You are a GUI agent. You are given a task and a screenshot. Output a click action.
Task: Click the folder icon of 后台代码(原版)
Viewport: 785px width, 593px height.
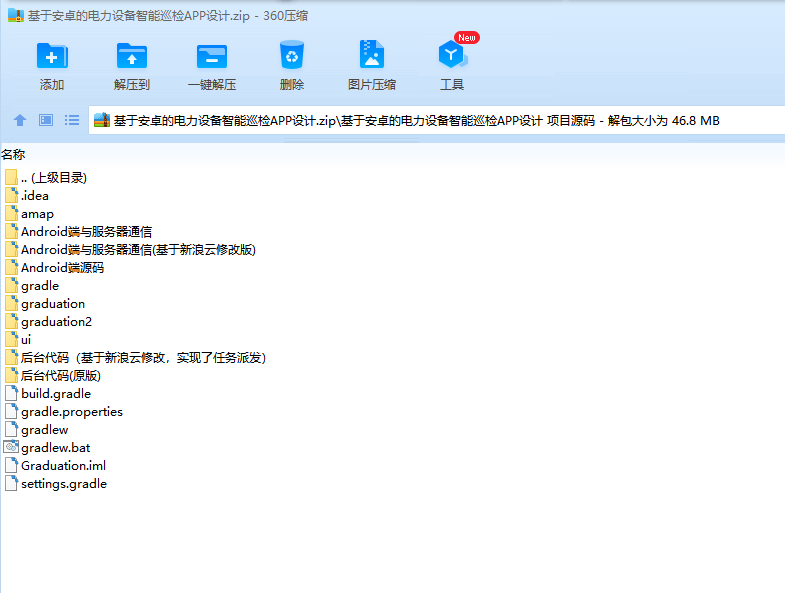pyautogui.click(x=12, y=376)
